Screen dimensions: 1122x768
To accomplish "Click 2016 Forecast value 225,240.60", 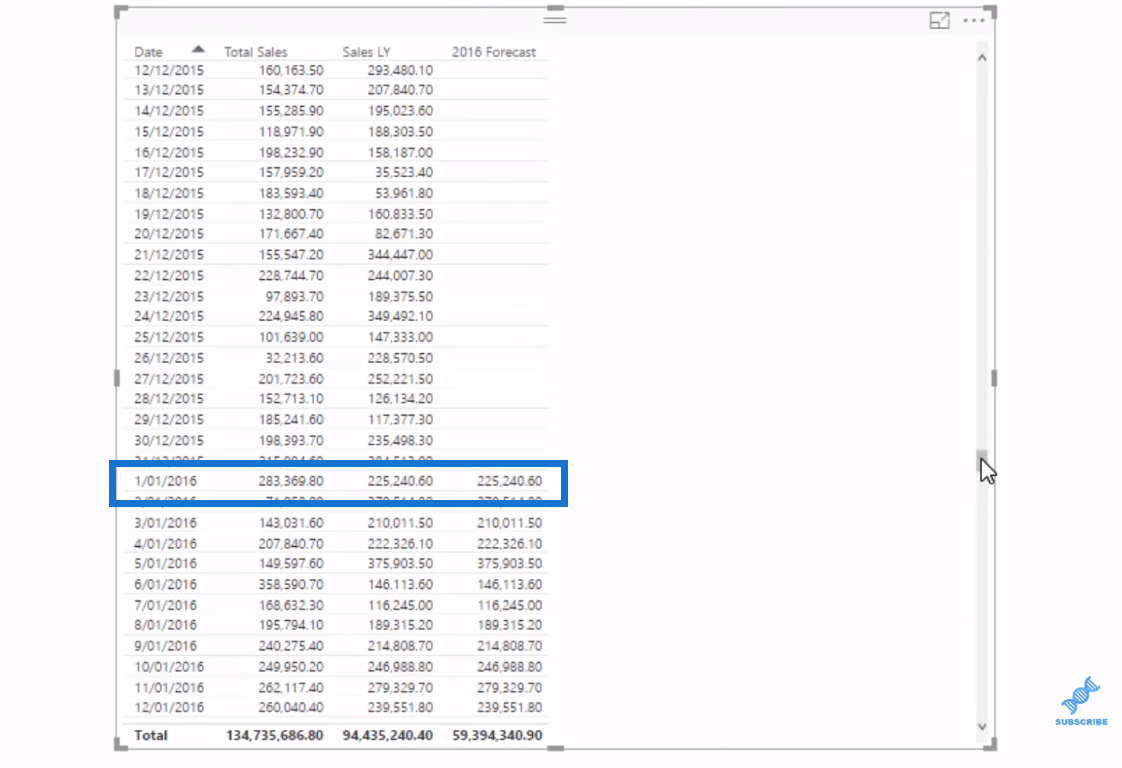I will click(x=509, y=481).
